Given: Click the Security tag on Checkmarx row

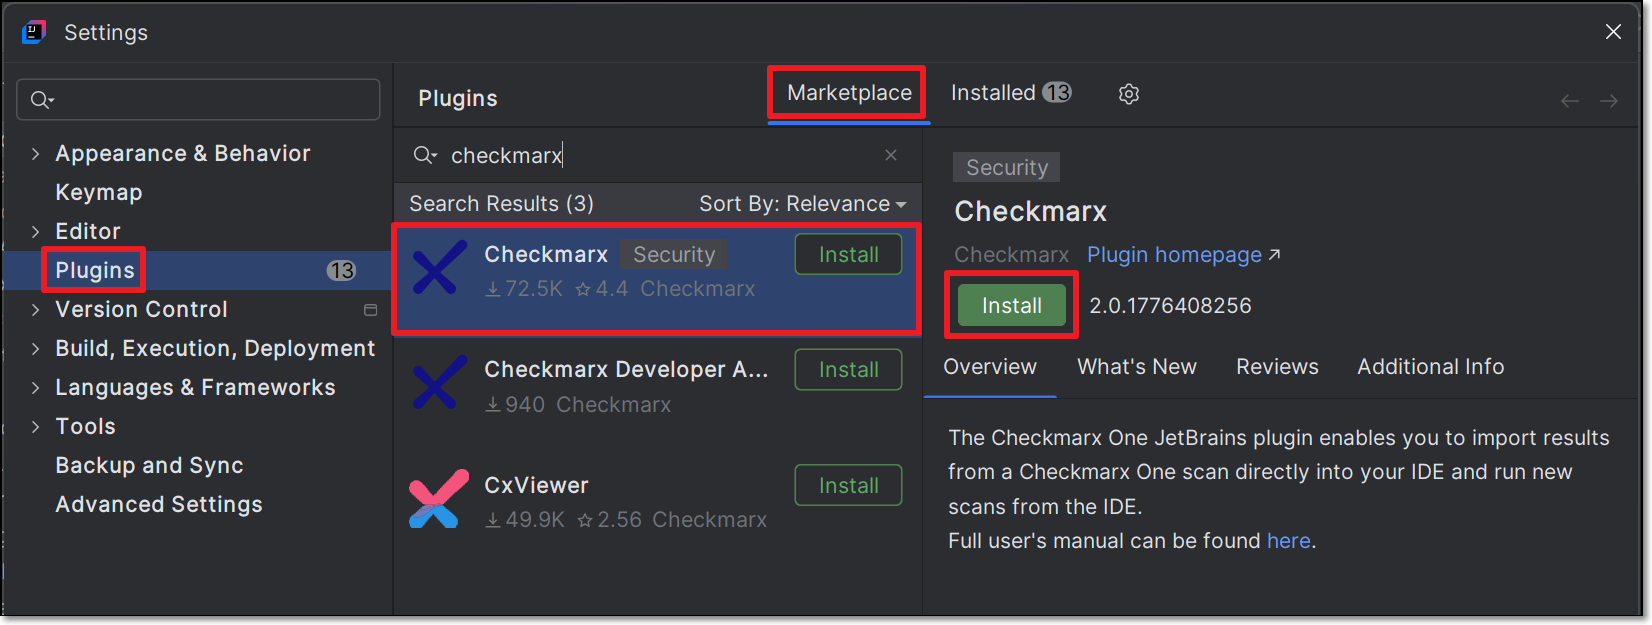Looking at the screenshot, I should pyautogui.click(x=673, y=255).
